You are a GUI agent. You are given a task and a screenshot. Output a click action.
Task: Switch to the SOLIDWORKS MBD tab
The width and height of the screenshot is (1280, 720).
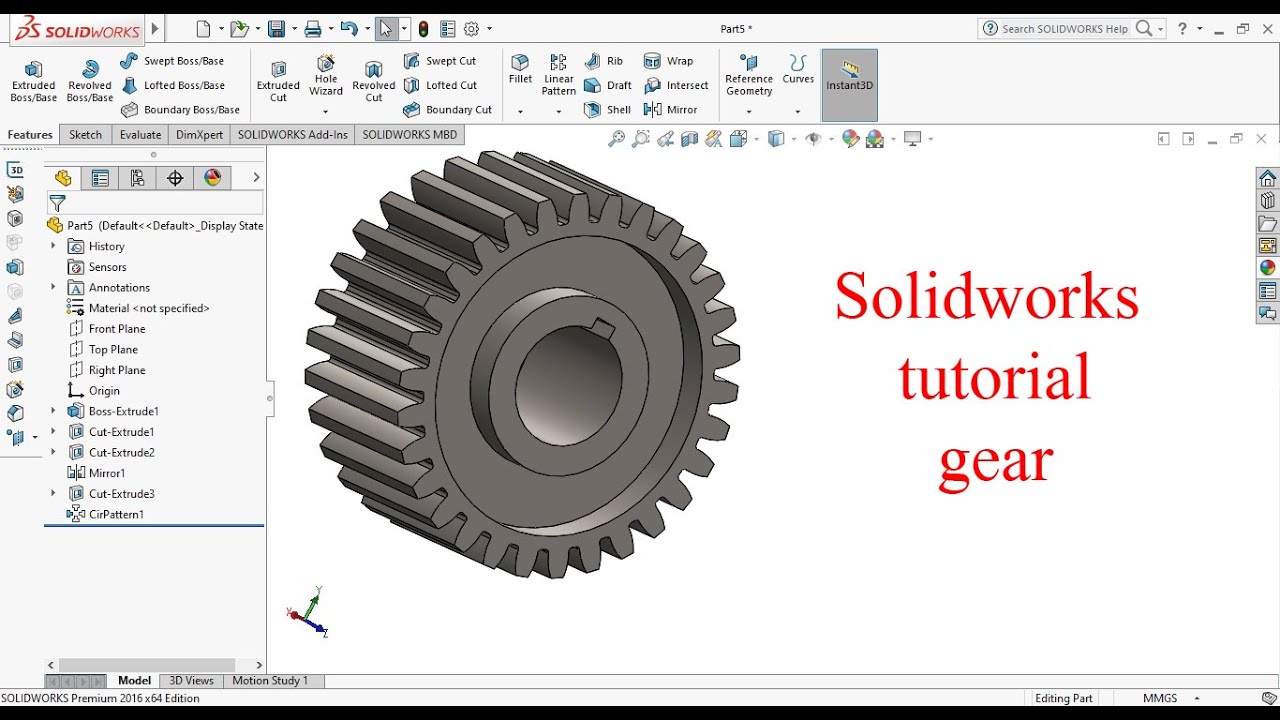tap(409, 135)
